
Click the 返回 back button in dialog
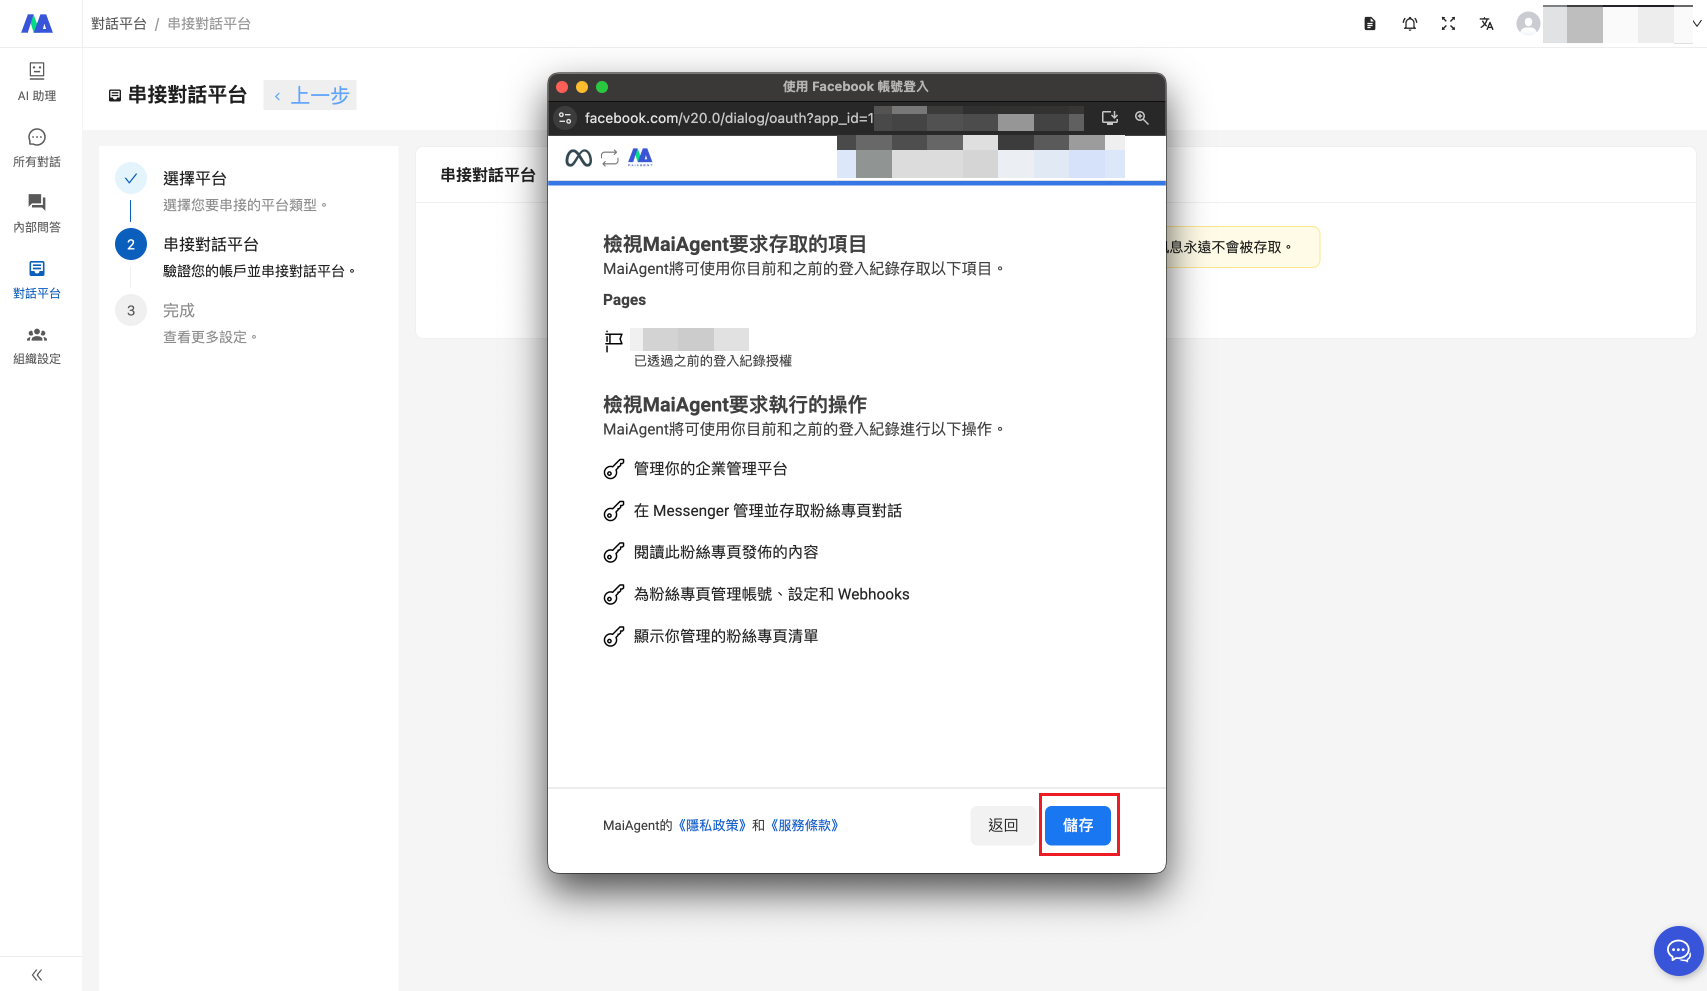1002,825
